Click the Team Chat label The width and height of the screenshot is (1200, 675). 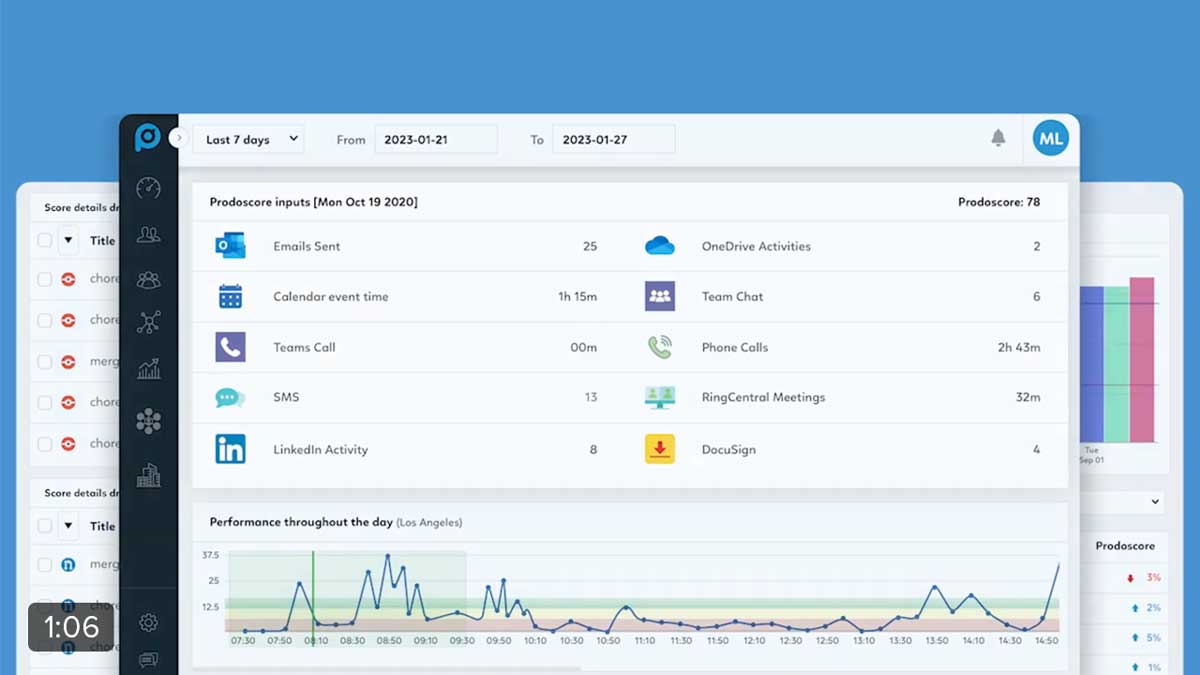[732, 296]
